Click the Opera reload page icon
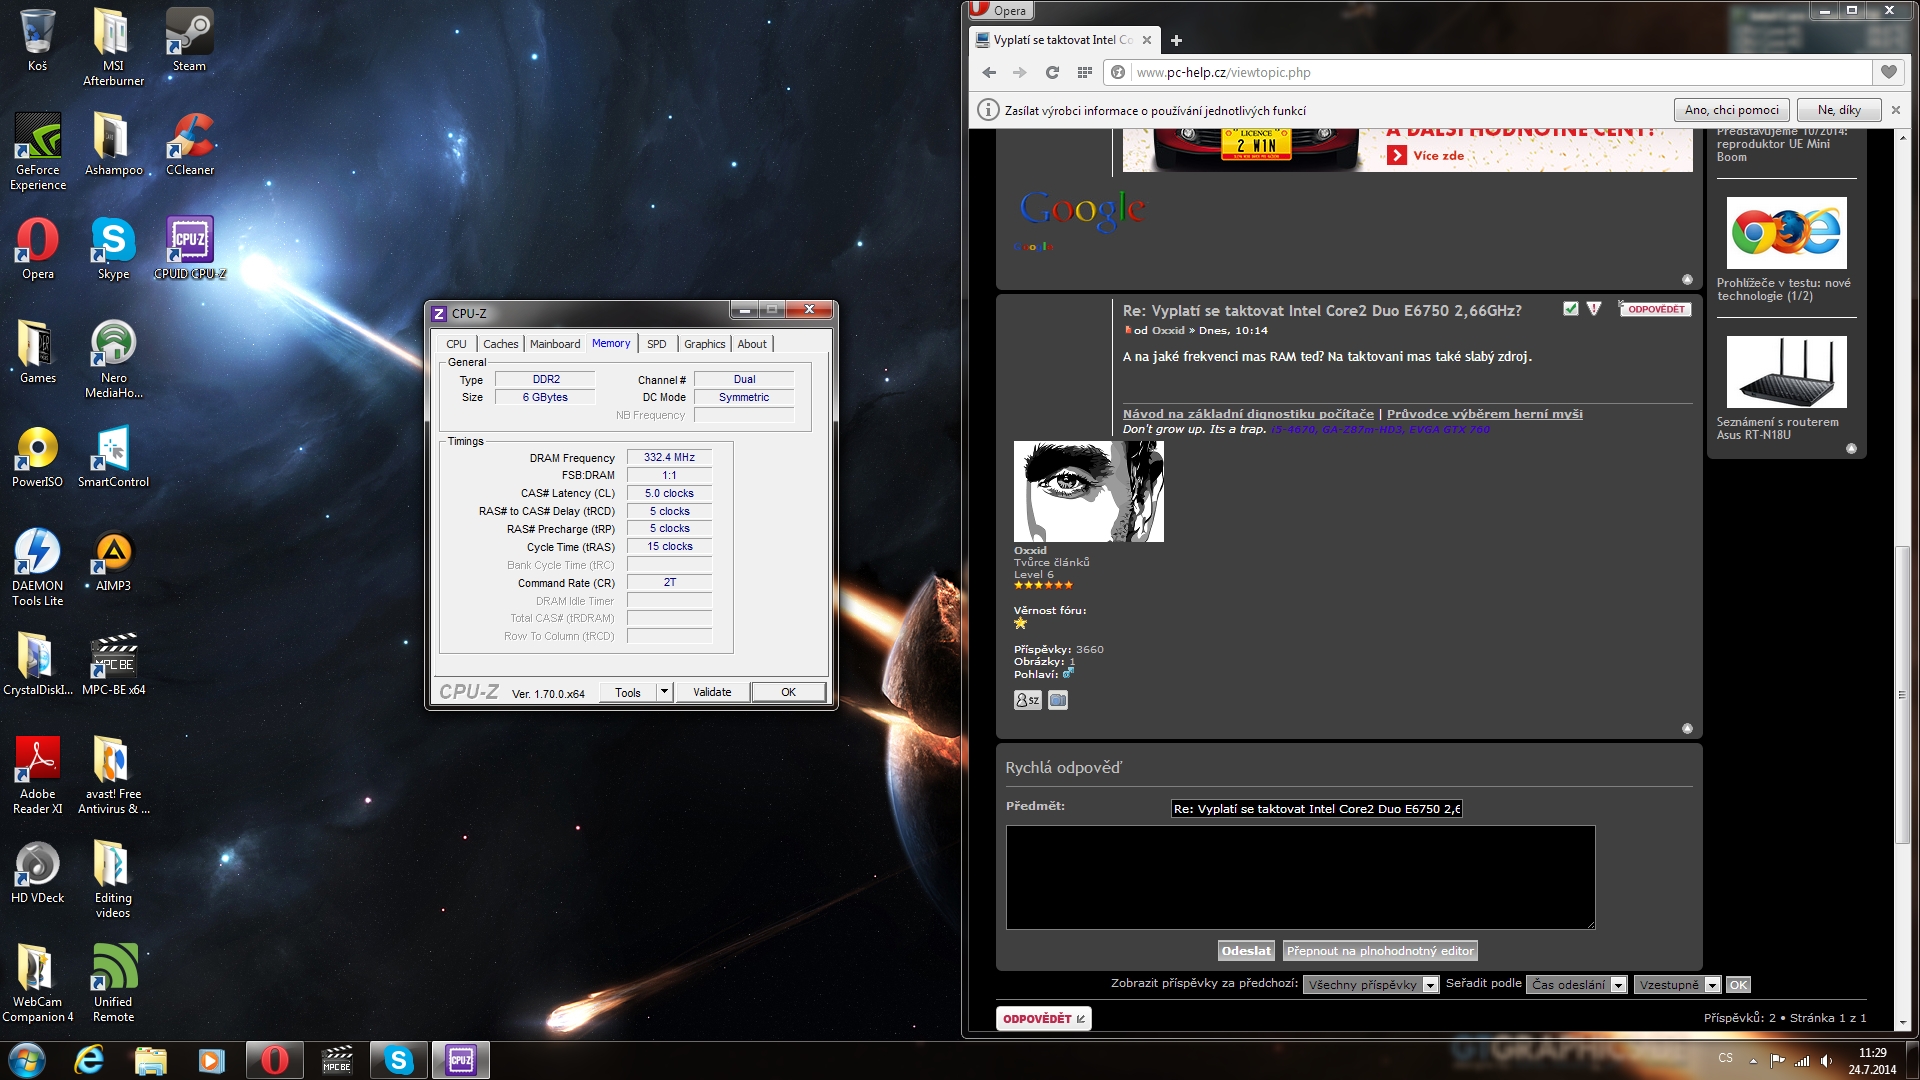Viewport: 1920px width, 1080px height. (1052, 72)
